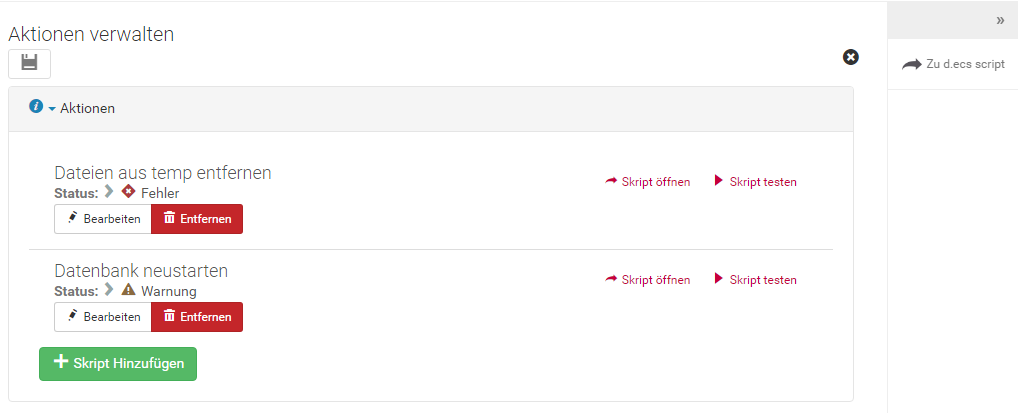The height and width of the screenshot is (413, 1018).
Task: Click the blue info icon beside Aktionen
Action: tap(36, 106)
